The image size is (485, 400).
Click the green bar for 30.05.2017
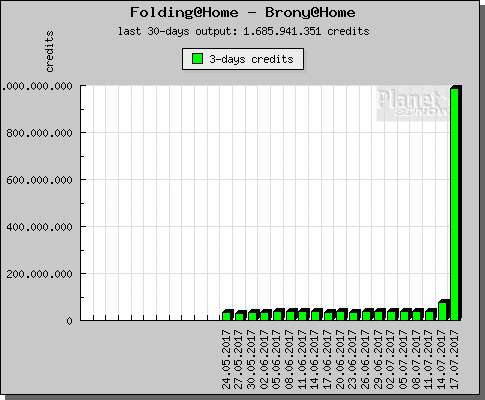252,316
